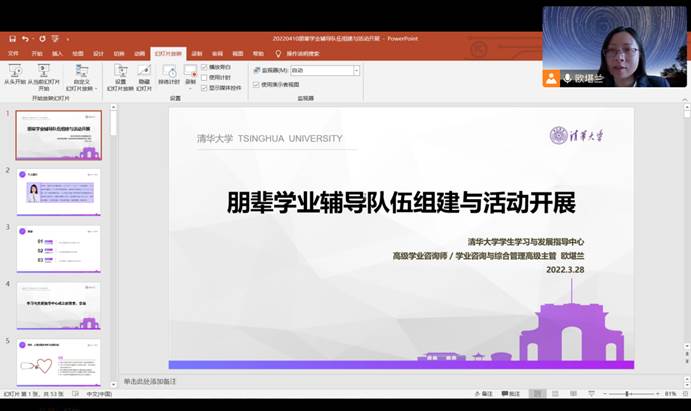Switch to the Insert tab
The image size is (691, 411).
point(57,53)
